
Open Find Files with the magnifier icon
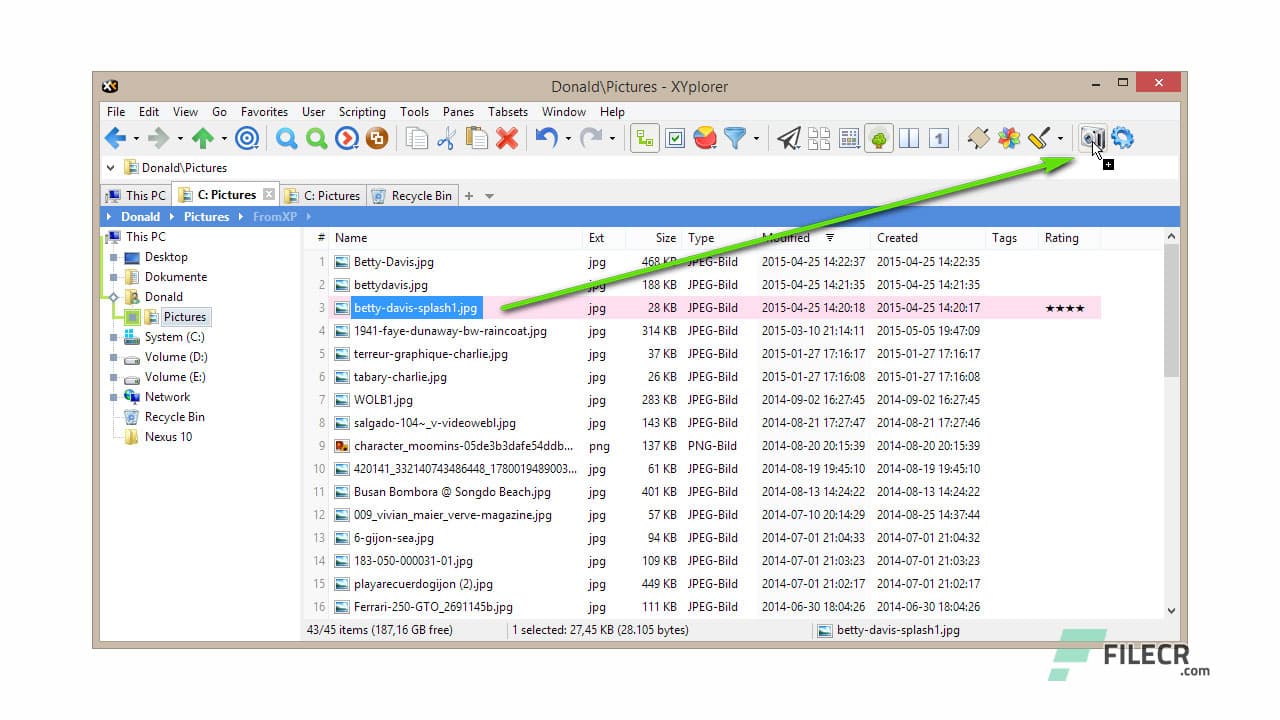click(287, 139)
